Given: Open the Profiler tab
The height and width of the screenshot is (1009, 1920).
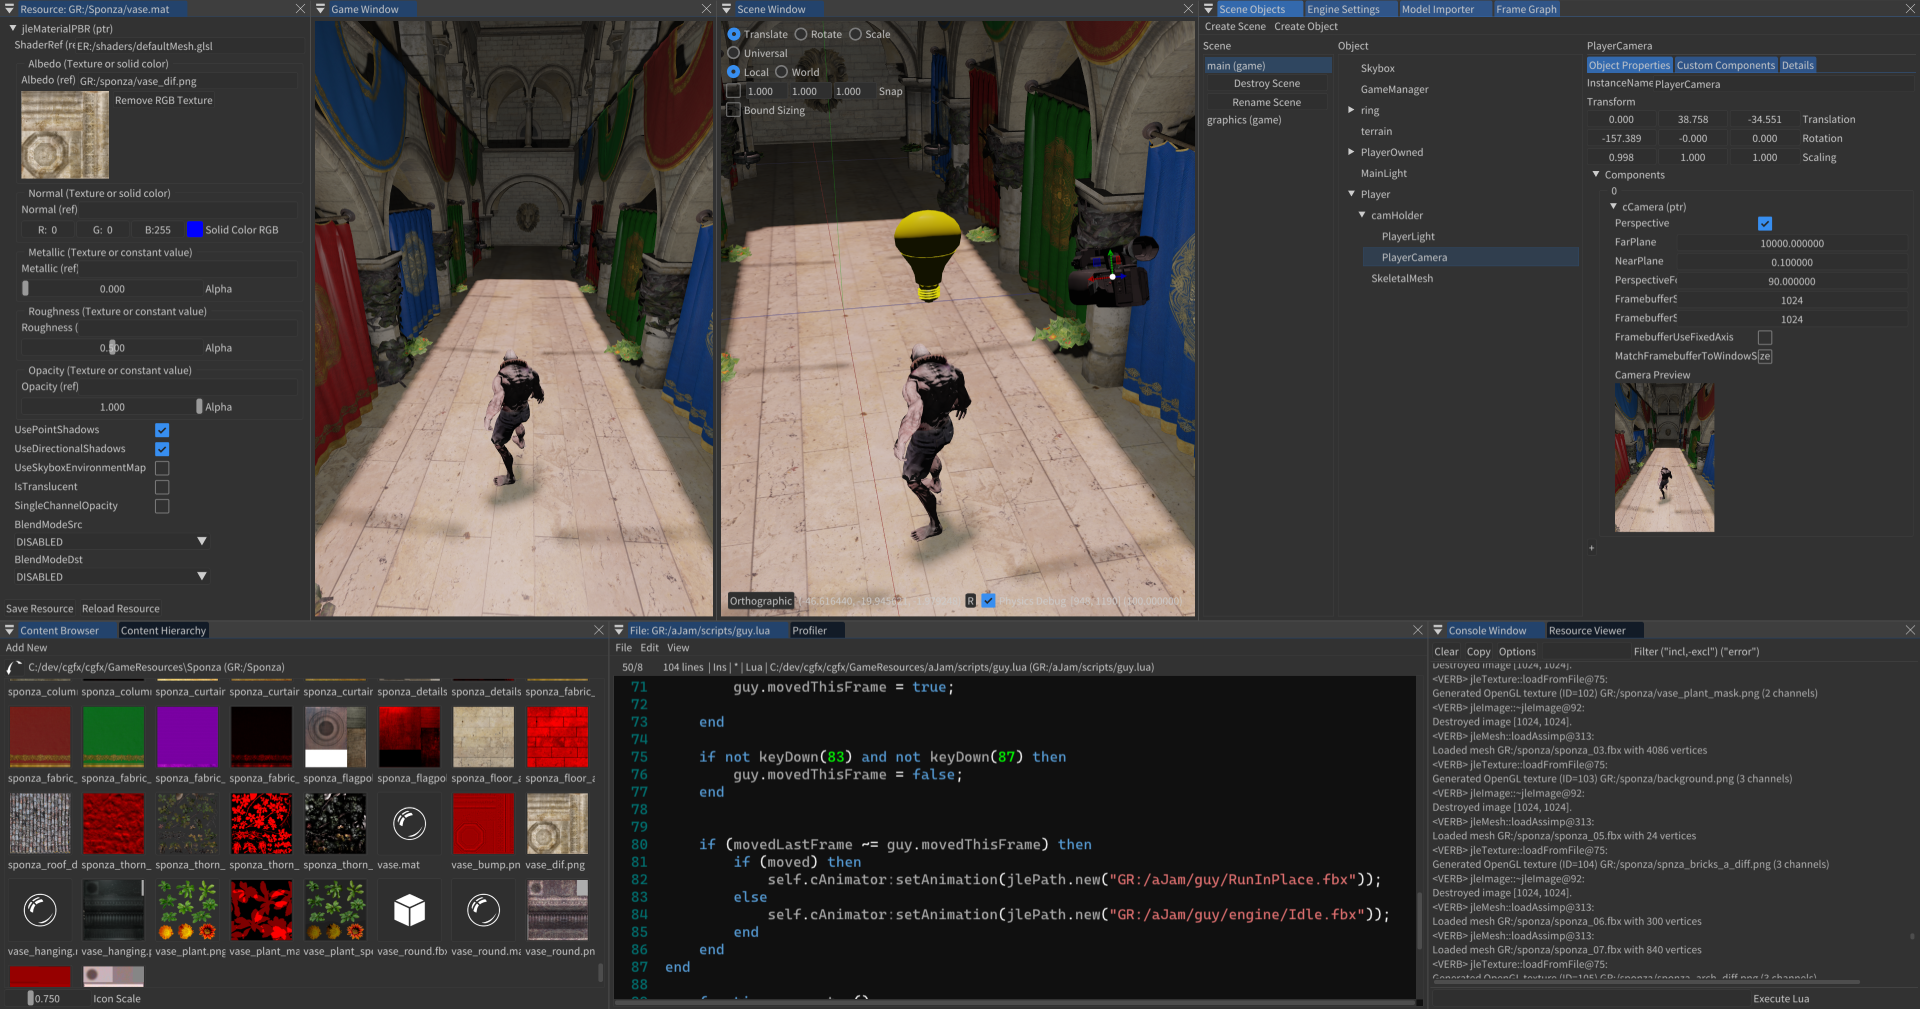Looking at the screenshot, I should (809, 631).
